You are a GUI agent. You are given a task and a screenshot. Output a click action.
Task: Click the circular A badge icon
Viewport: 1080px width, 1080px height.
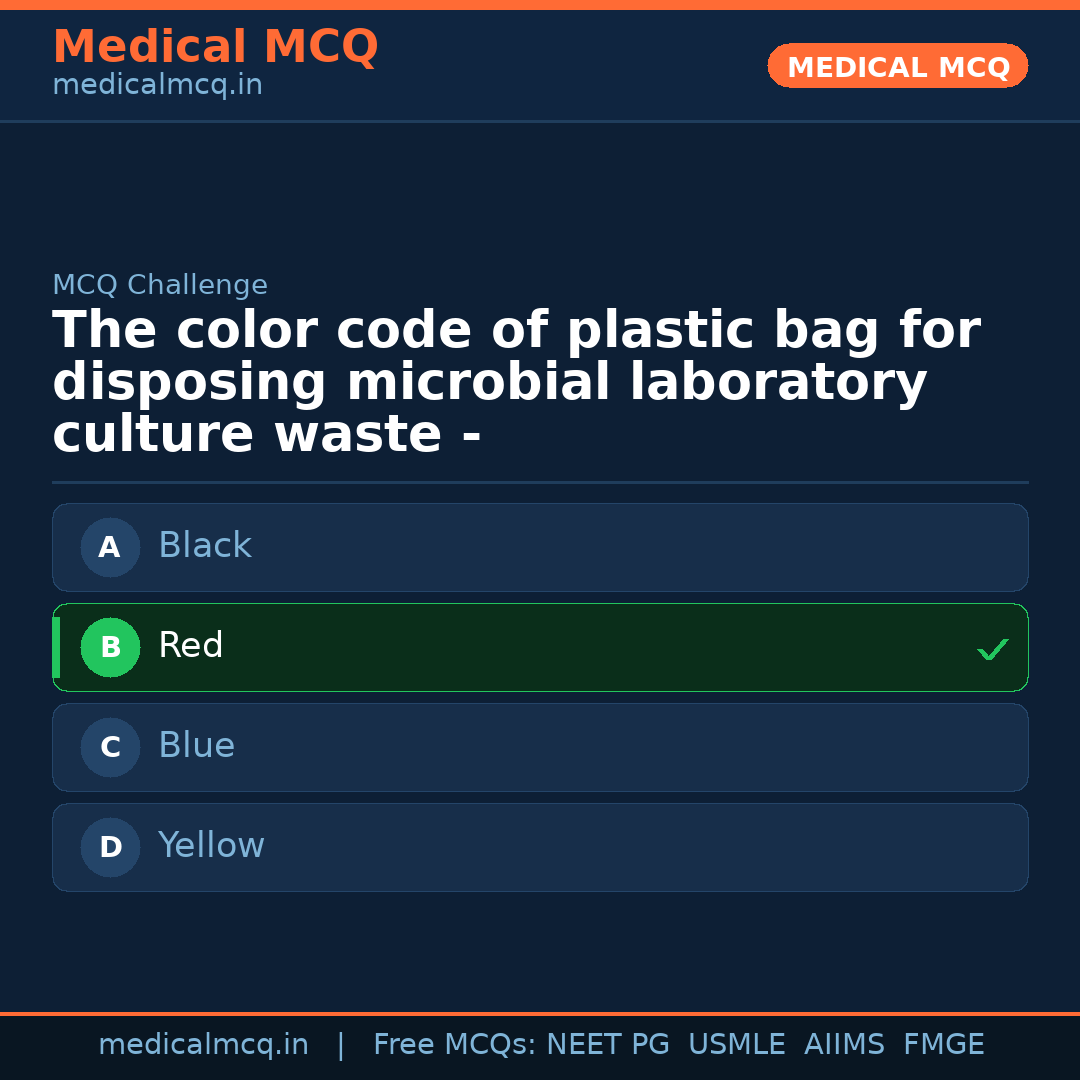(110, 547)
